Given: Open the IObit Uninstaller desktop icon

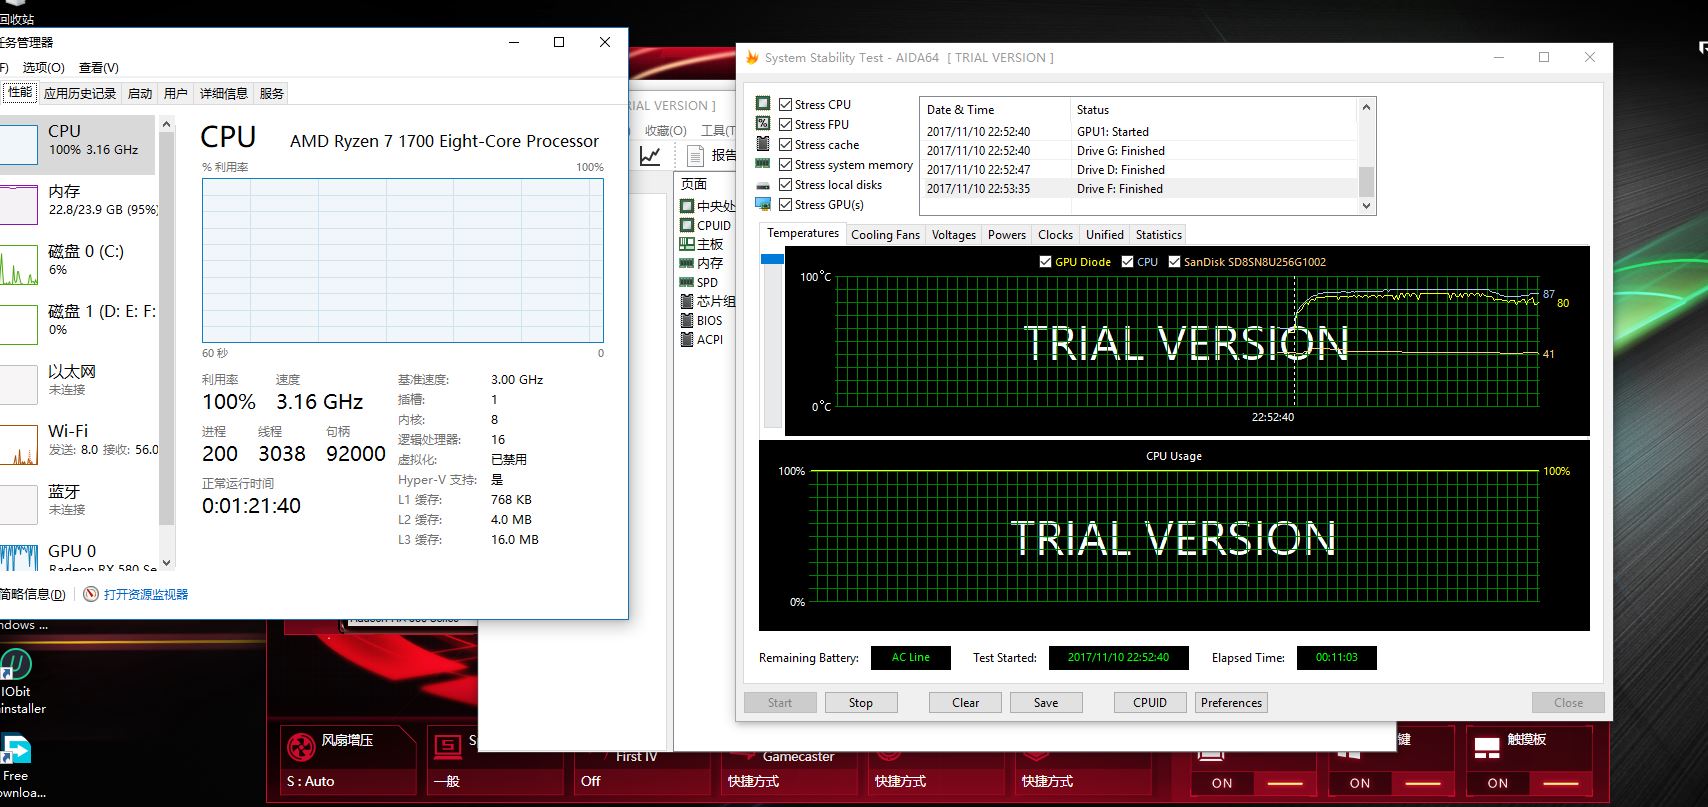Looking at the screenshot, I should pyautogui.click(x=17, y=665).
